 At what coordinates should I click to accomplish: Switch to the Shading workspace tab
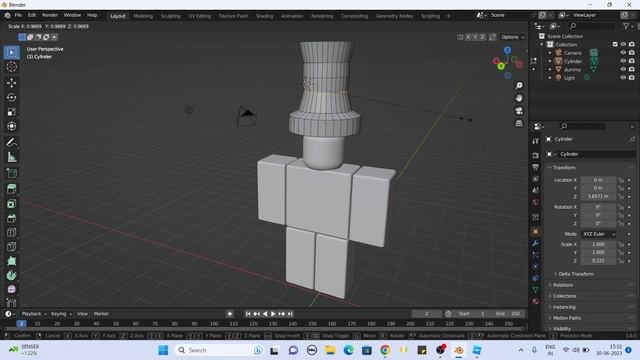click(264, 16)
